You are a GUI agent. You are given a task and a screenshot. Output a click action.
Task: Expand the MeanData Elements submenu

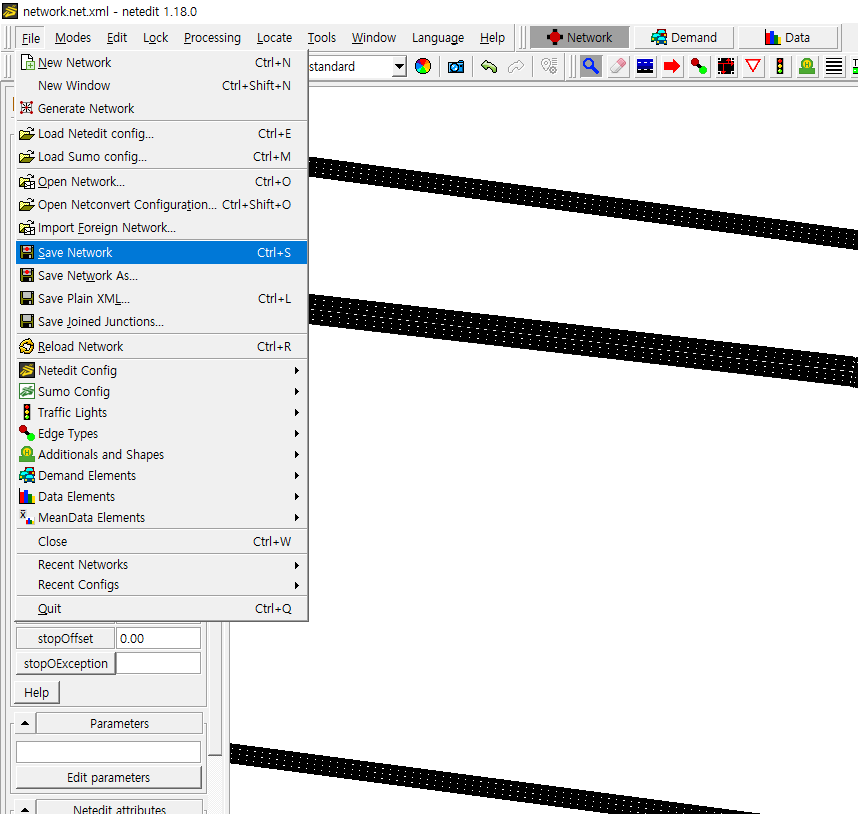pos(162,518)
